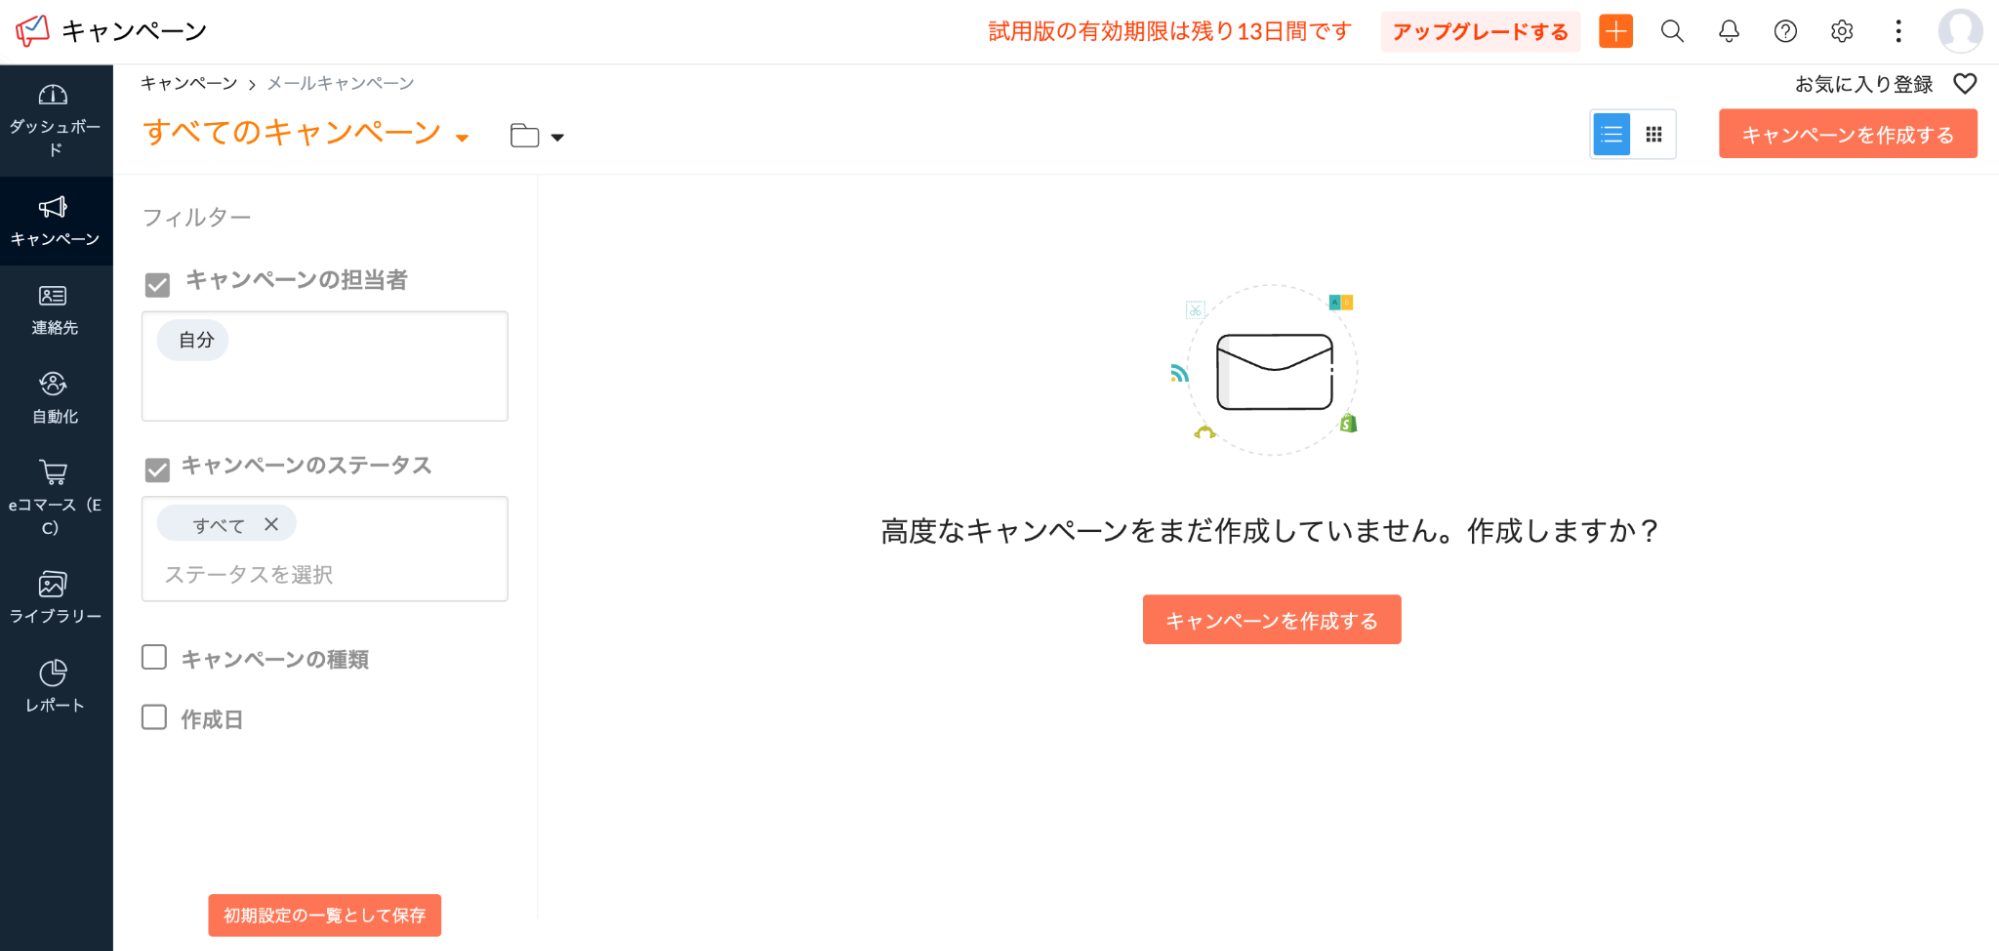Click the help question mark icon

(x=1785, y=32)
